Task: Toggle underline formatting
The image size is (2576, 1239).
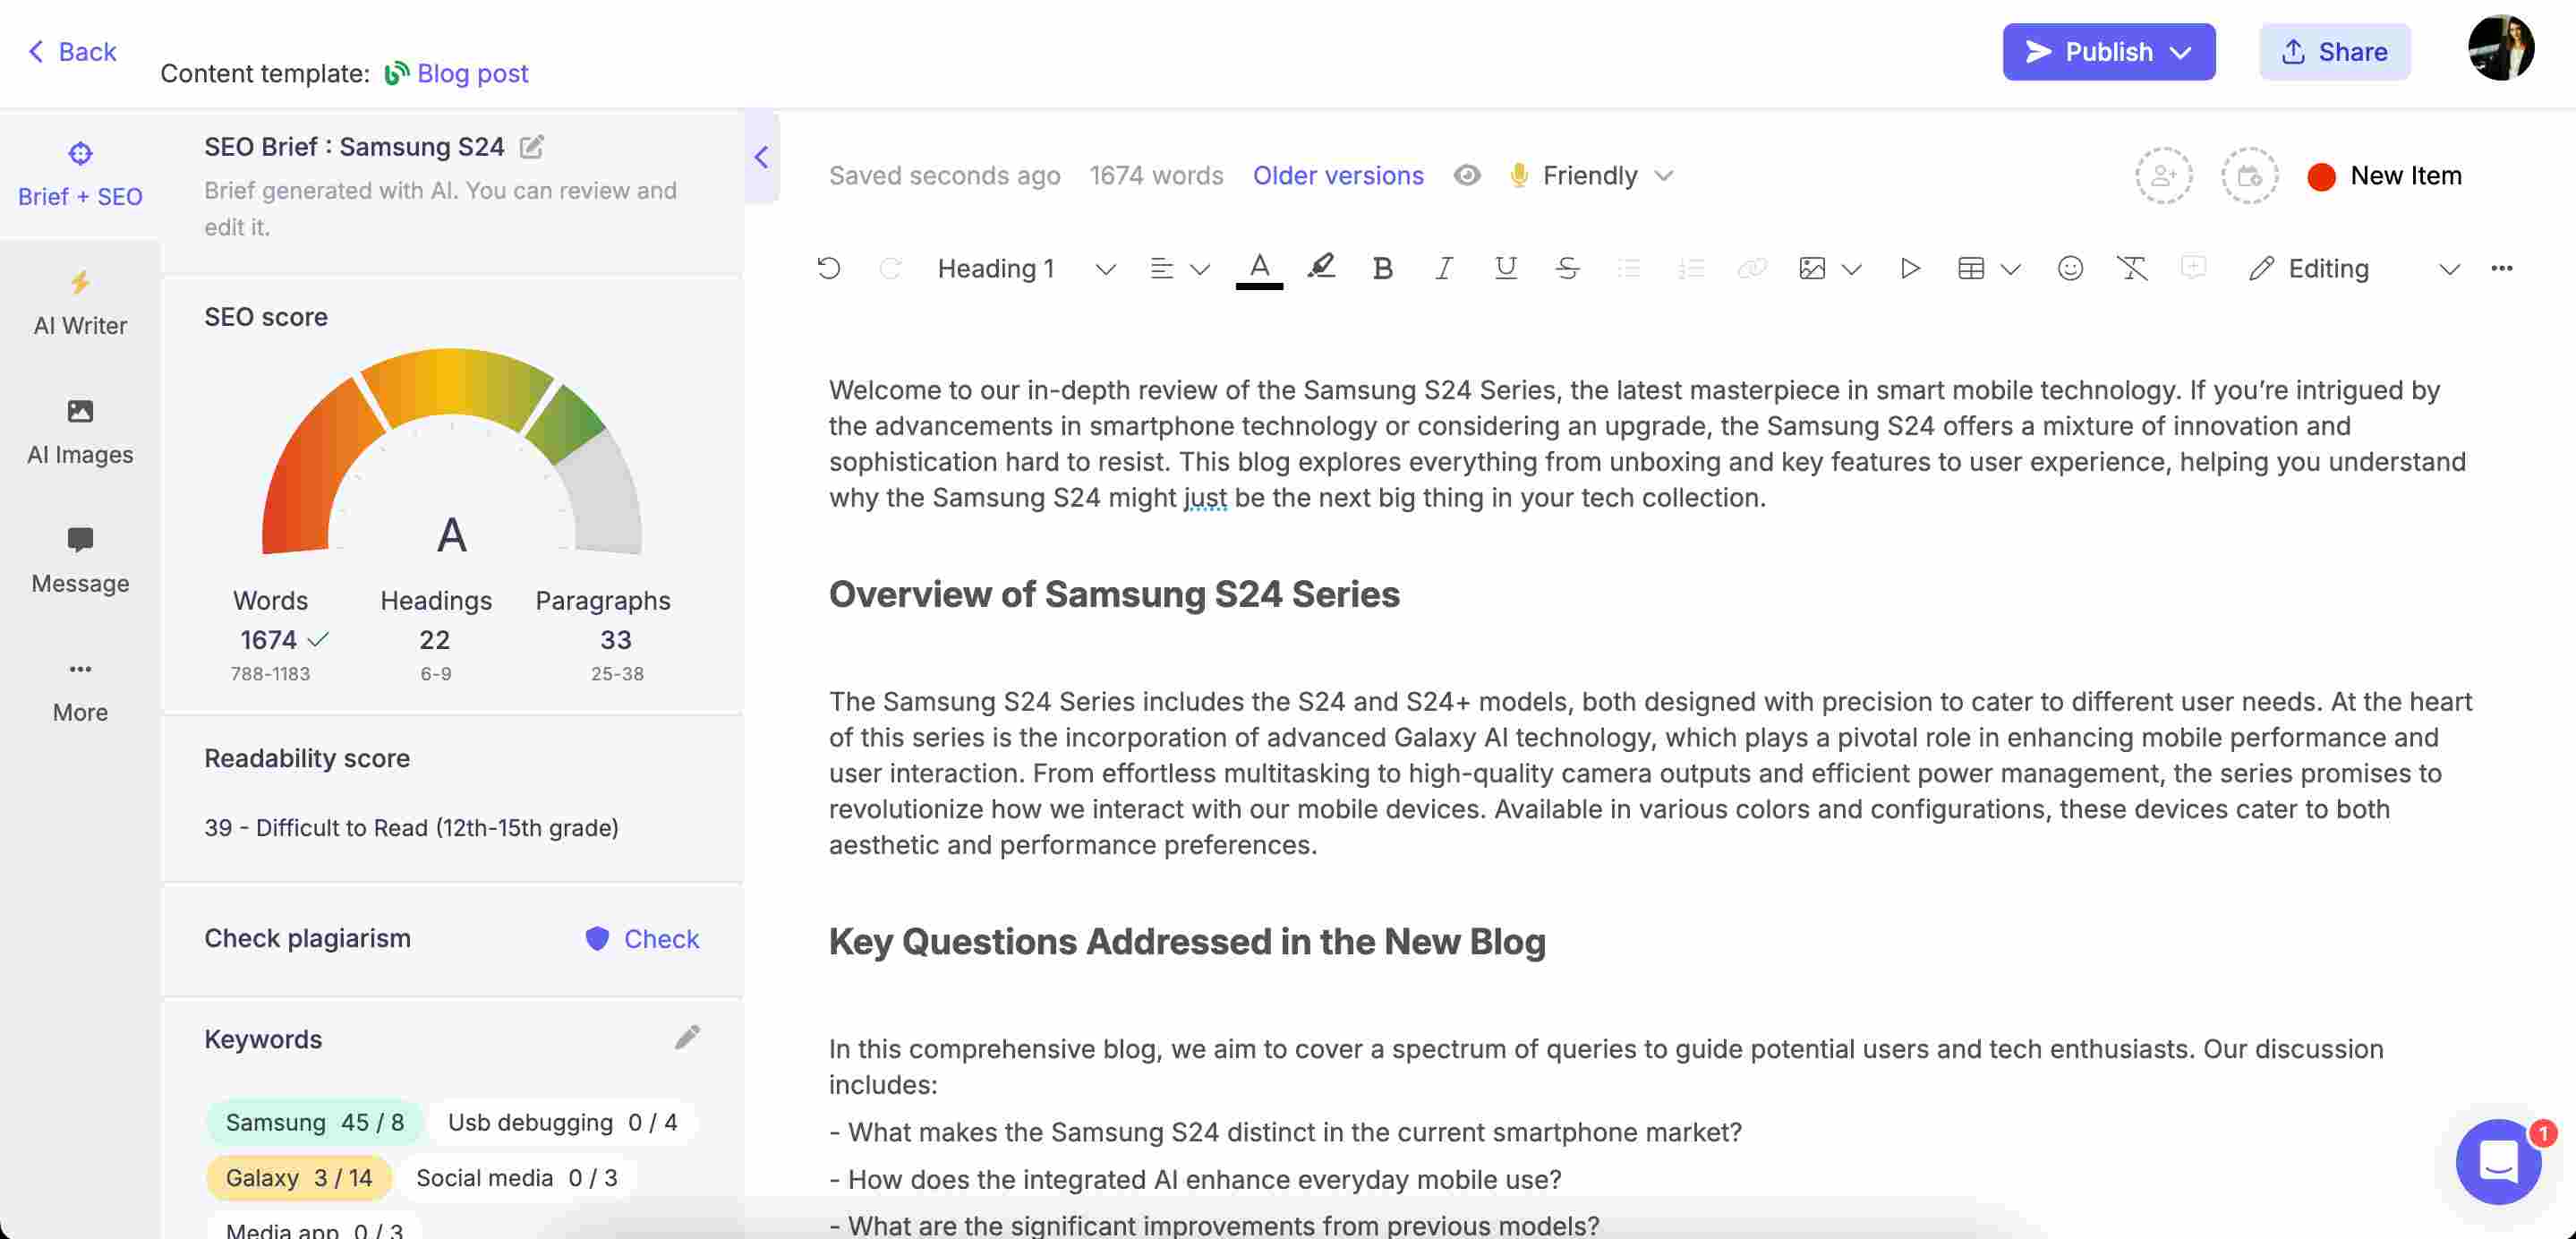Action: point(1505,268)
